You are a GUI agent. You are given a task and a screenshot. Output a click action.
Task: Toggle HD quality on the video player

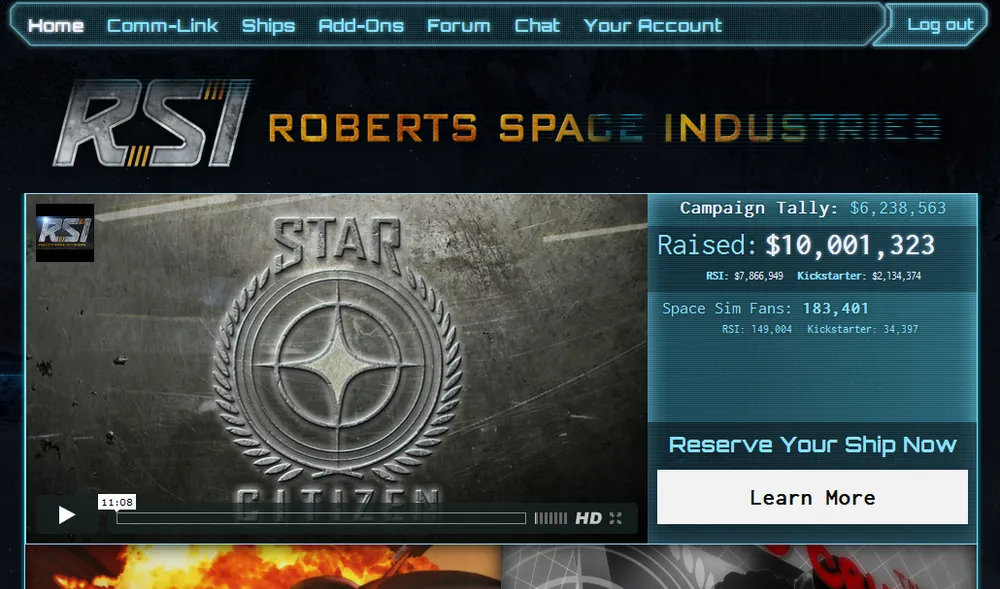click(588, 518)
